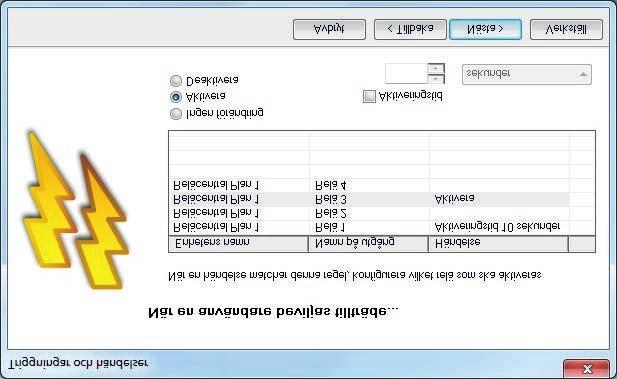Sort by Enhetens namn column header
Image resolution: width=617 pixels, height=379 pixels.
point(238,244)
